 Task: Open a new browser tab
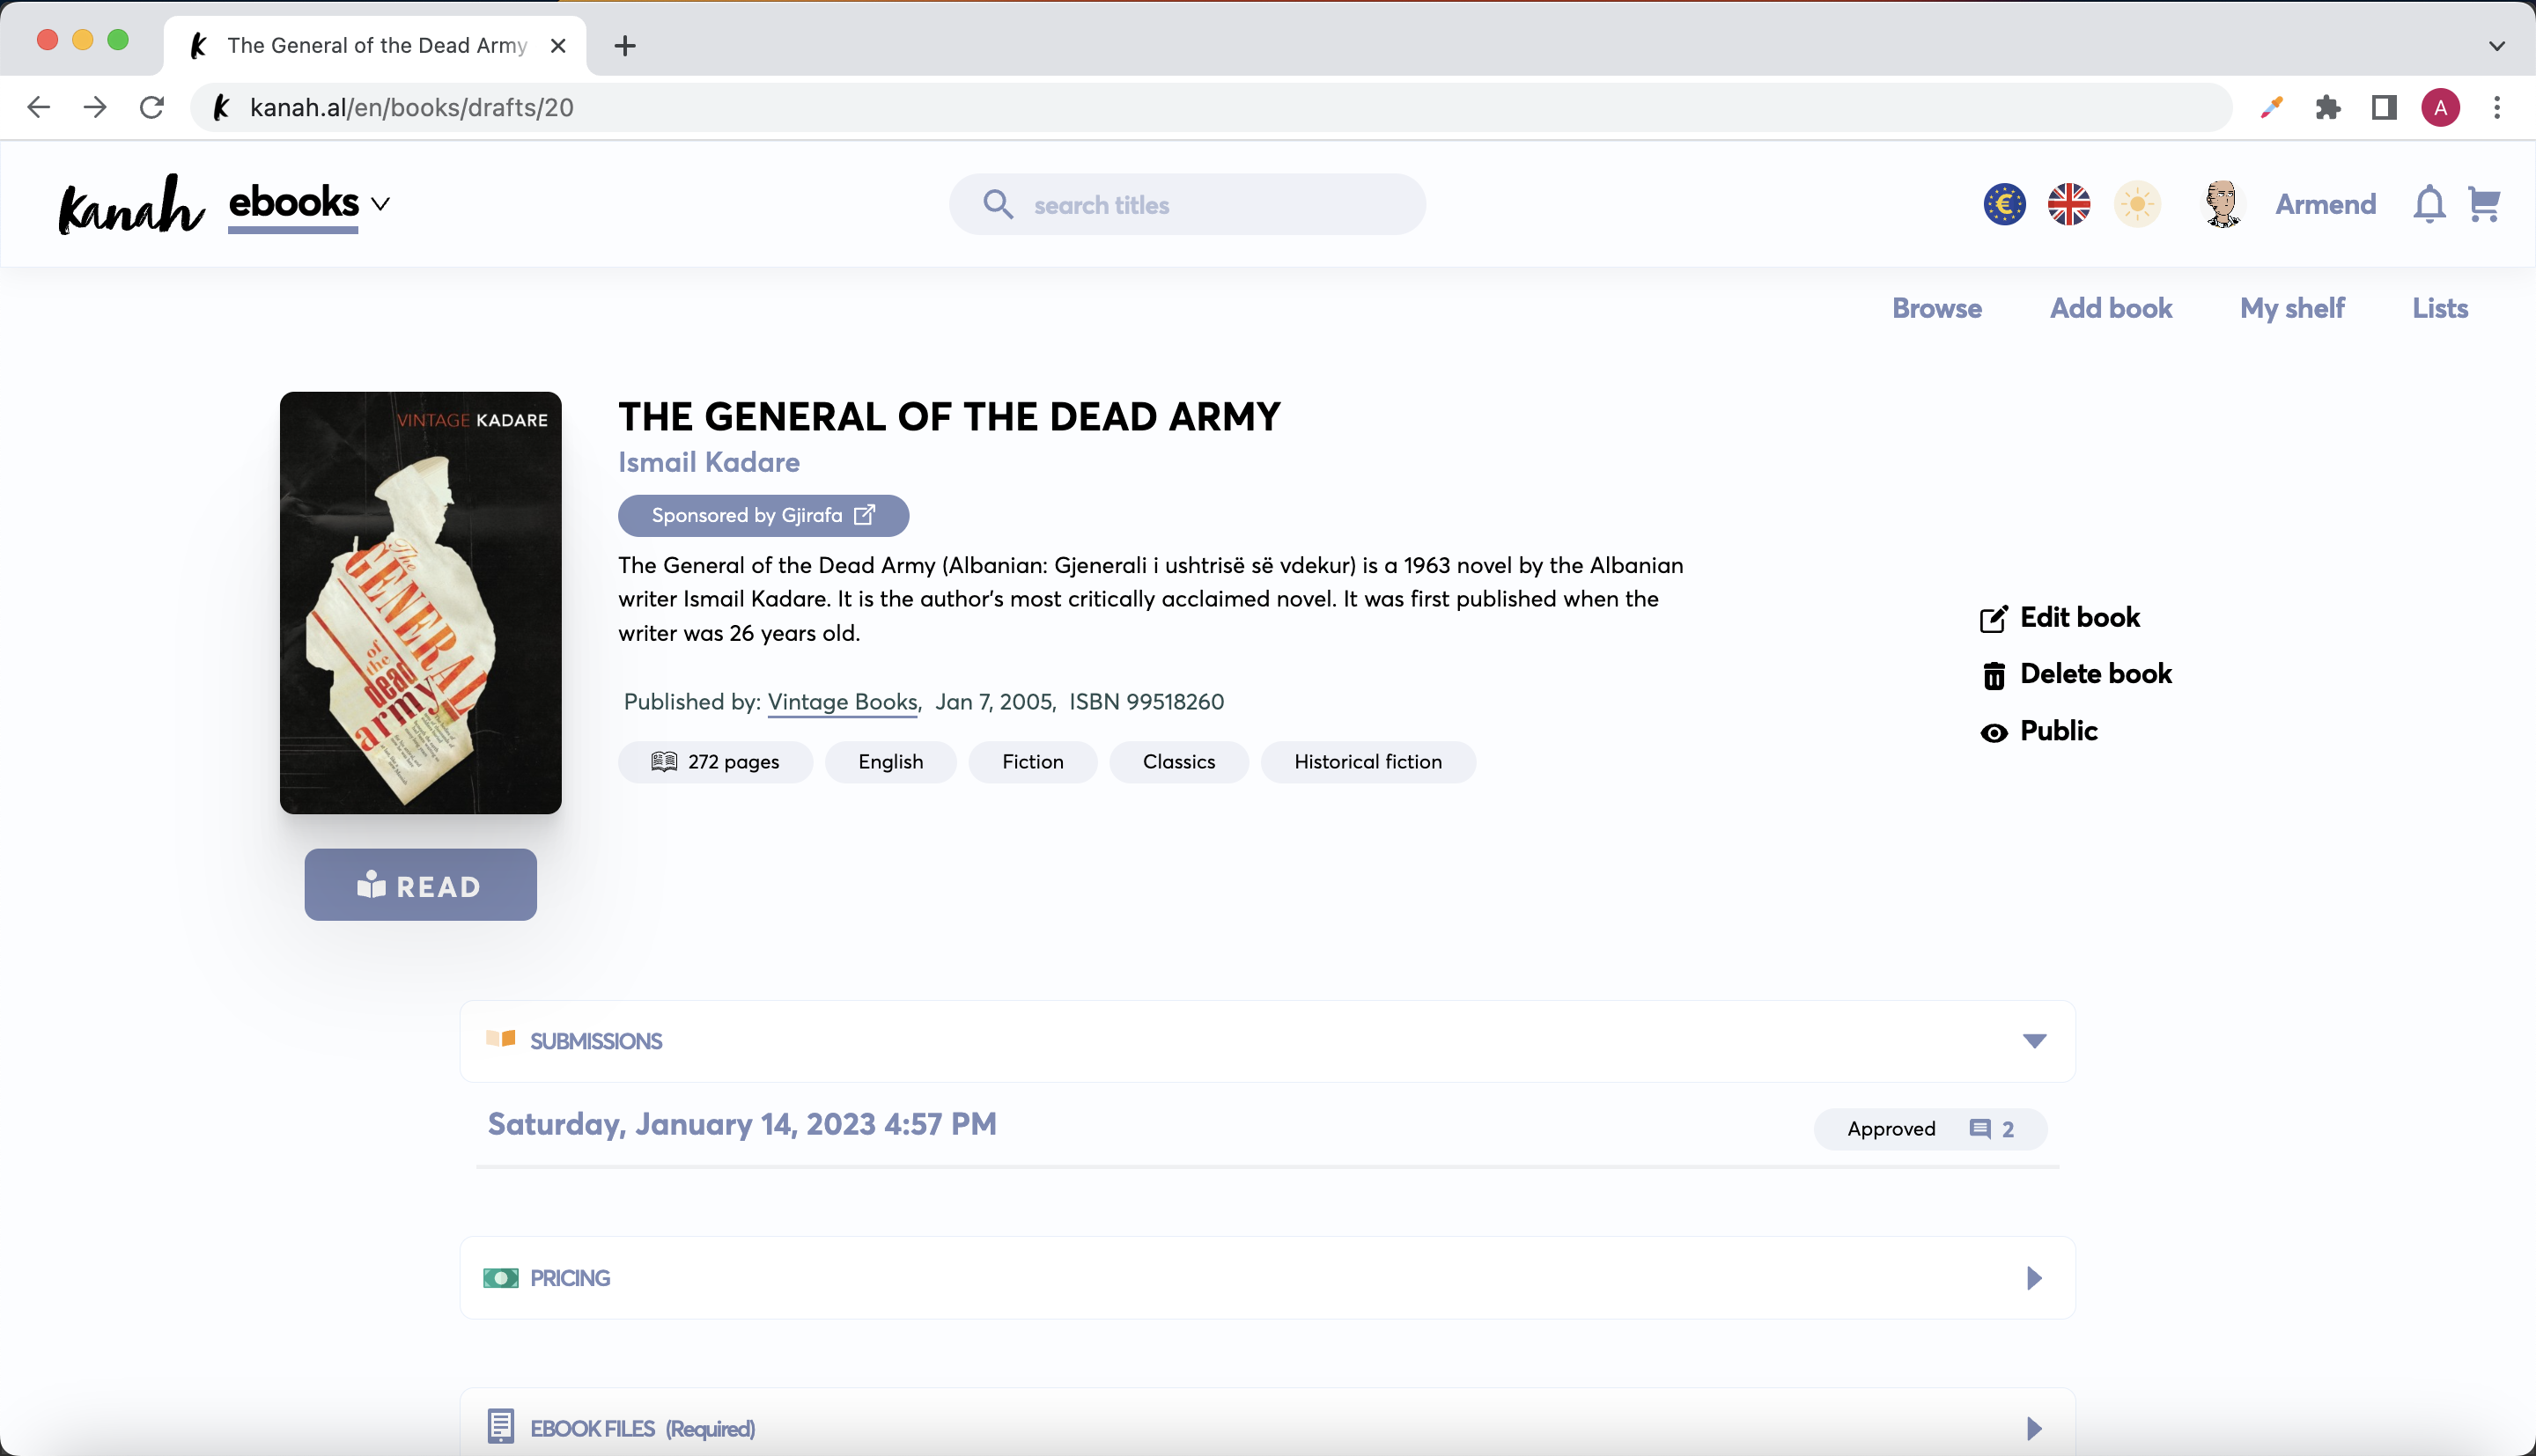[625, 45]
